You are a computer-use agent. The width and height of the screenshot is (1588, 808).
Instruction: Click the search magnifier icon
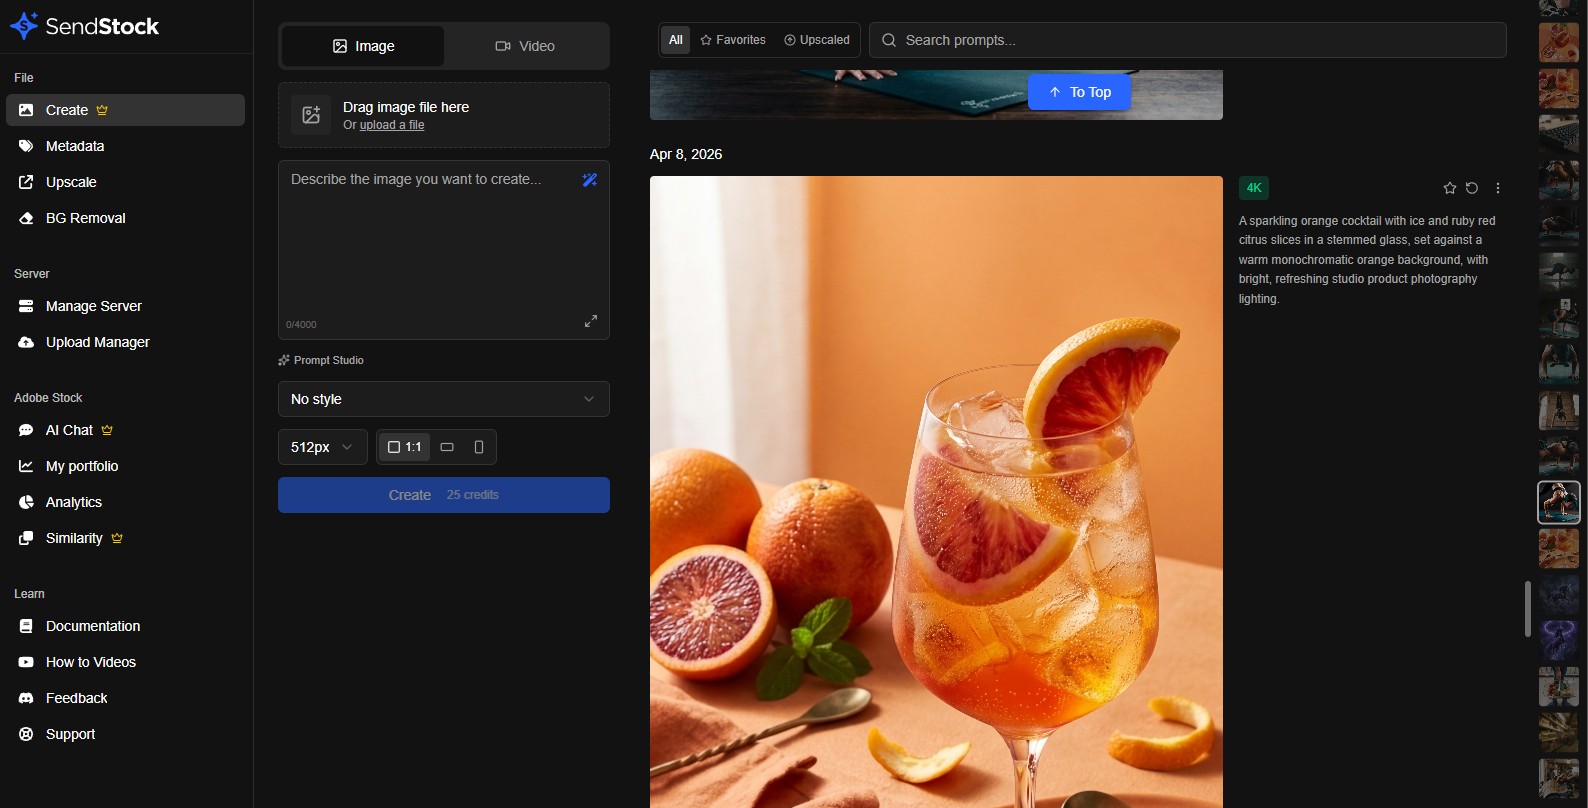[888, 40]
